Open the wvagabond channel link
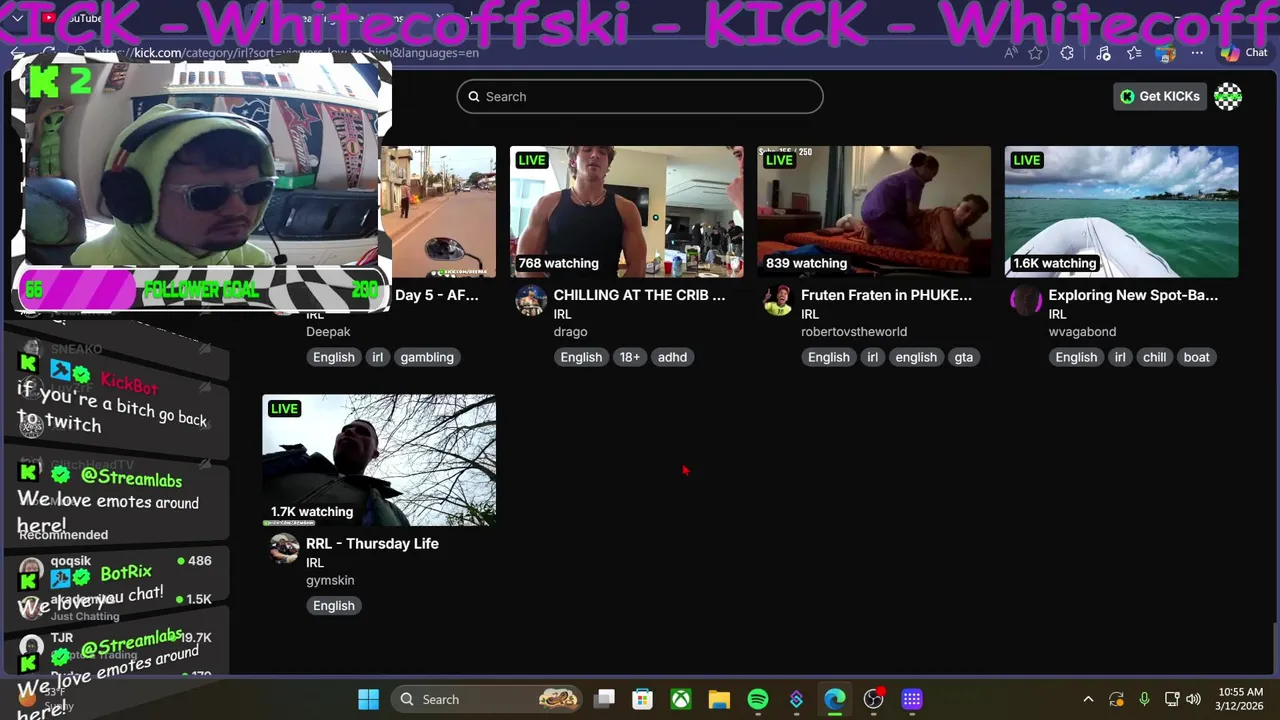The width and height of the screenshot is (1280, 720). 1082,332
